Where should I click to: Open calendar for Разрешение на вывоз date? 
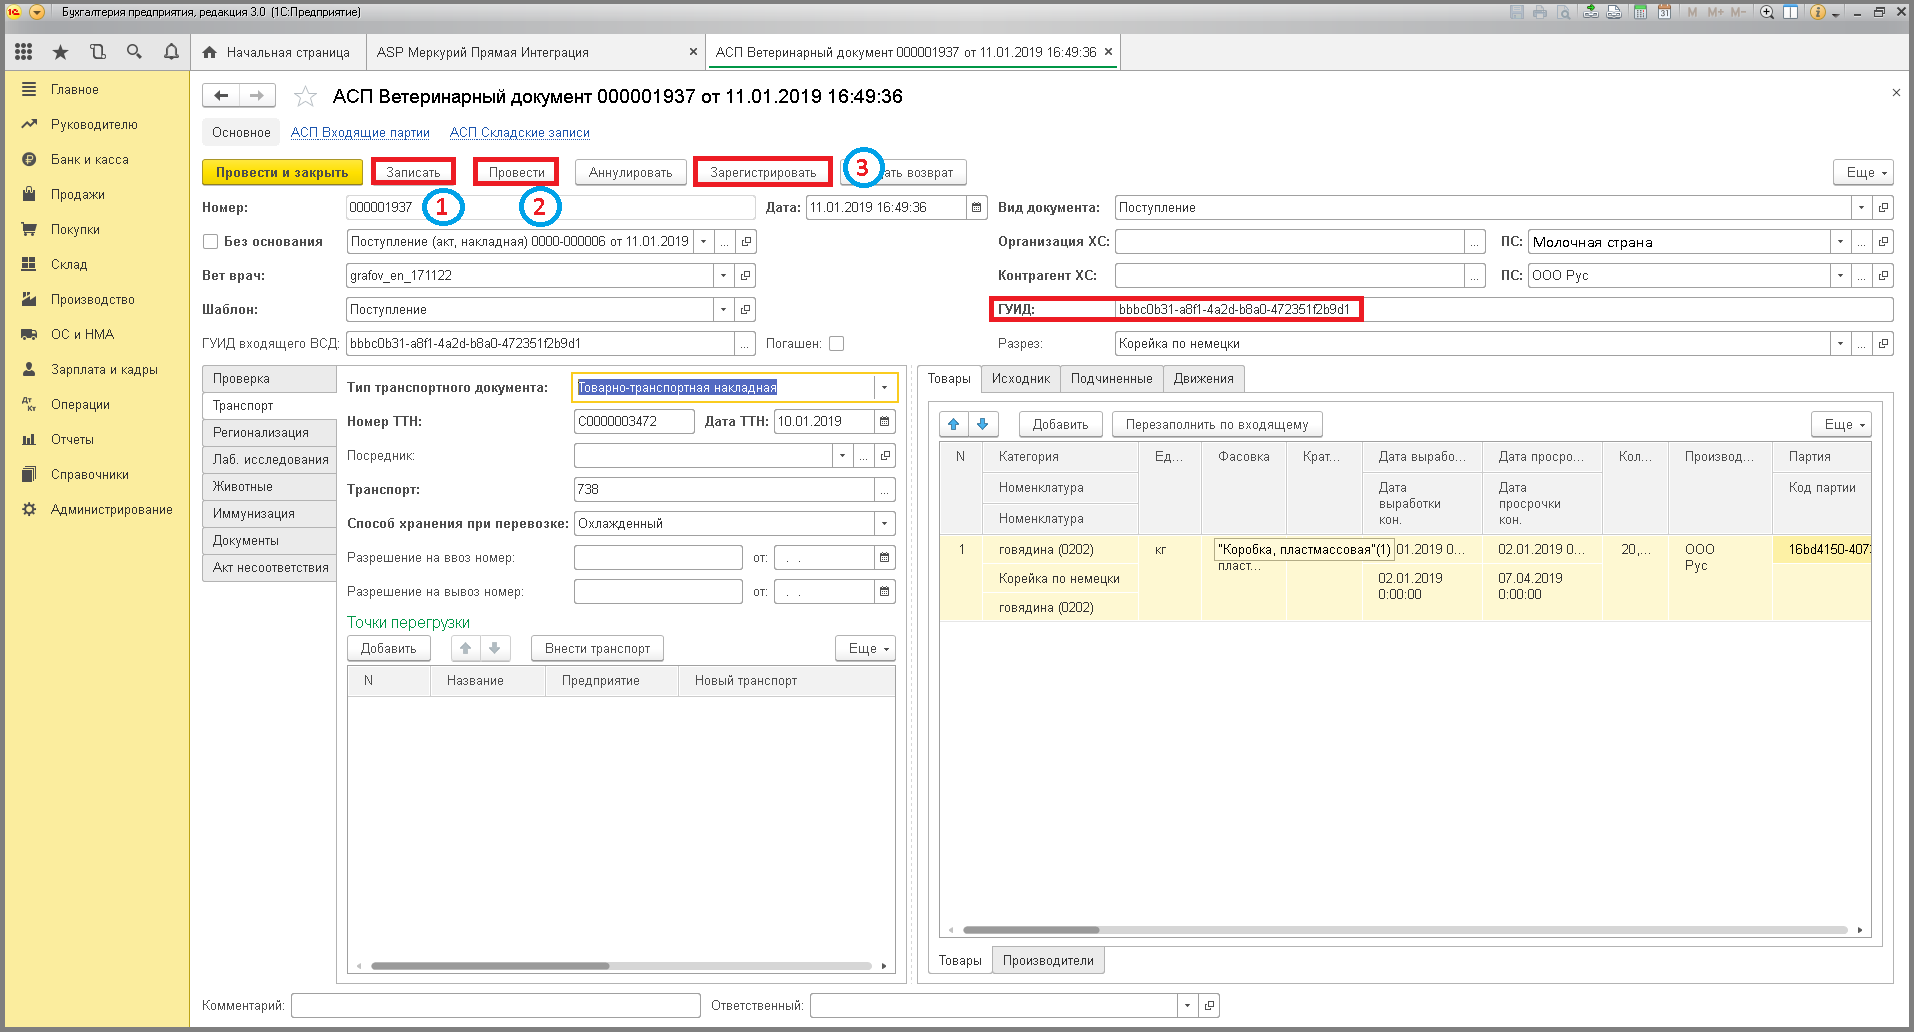pos(884,591)
